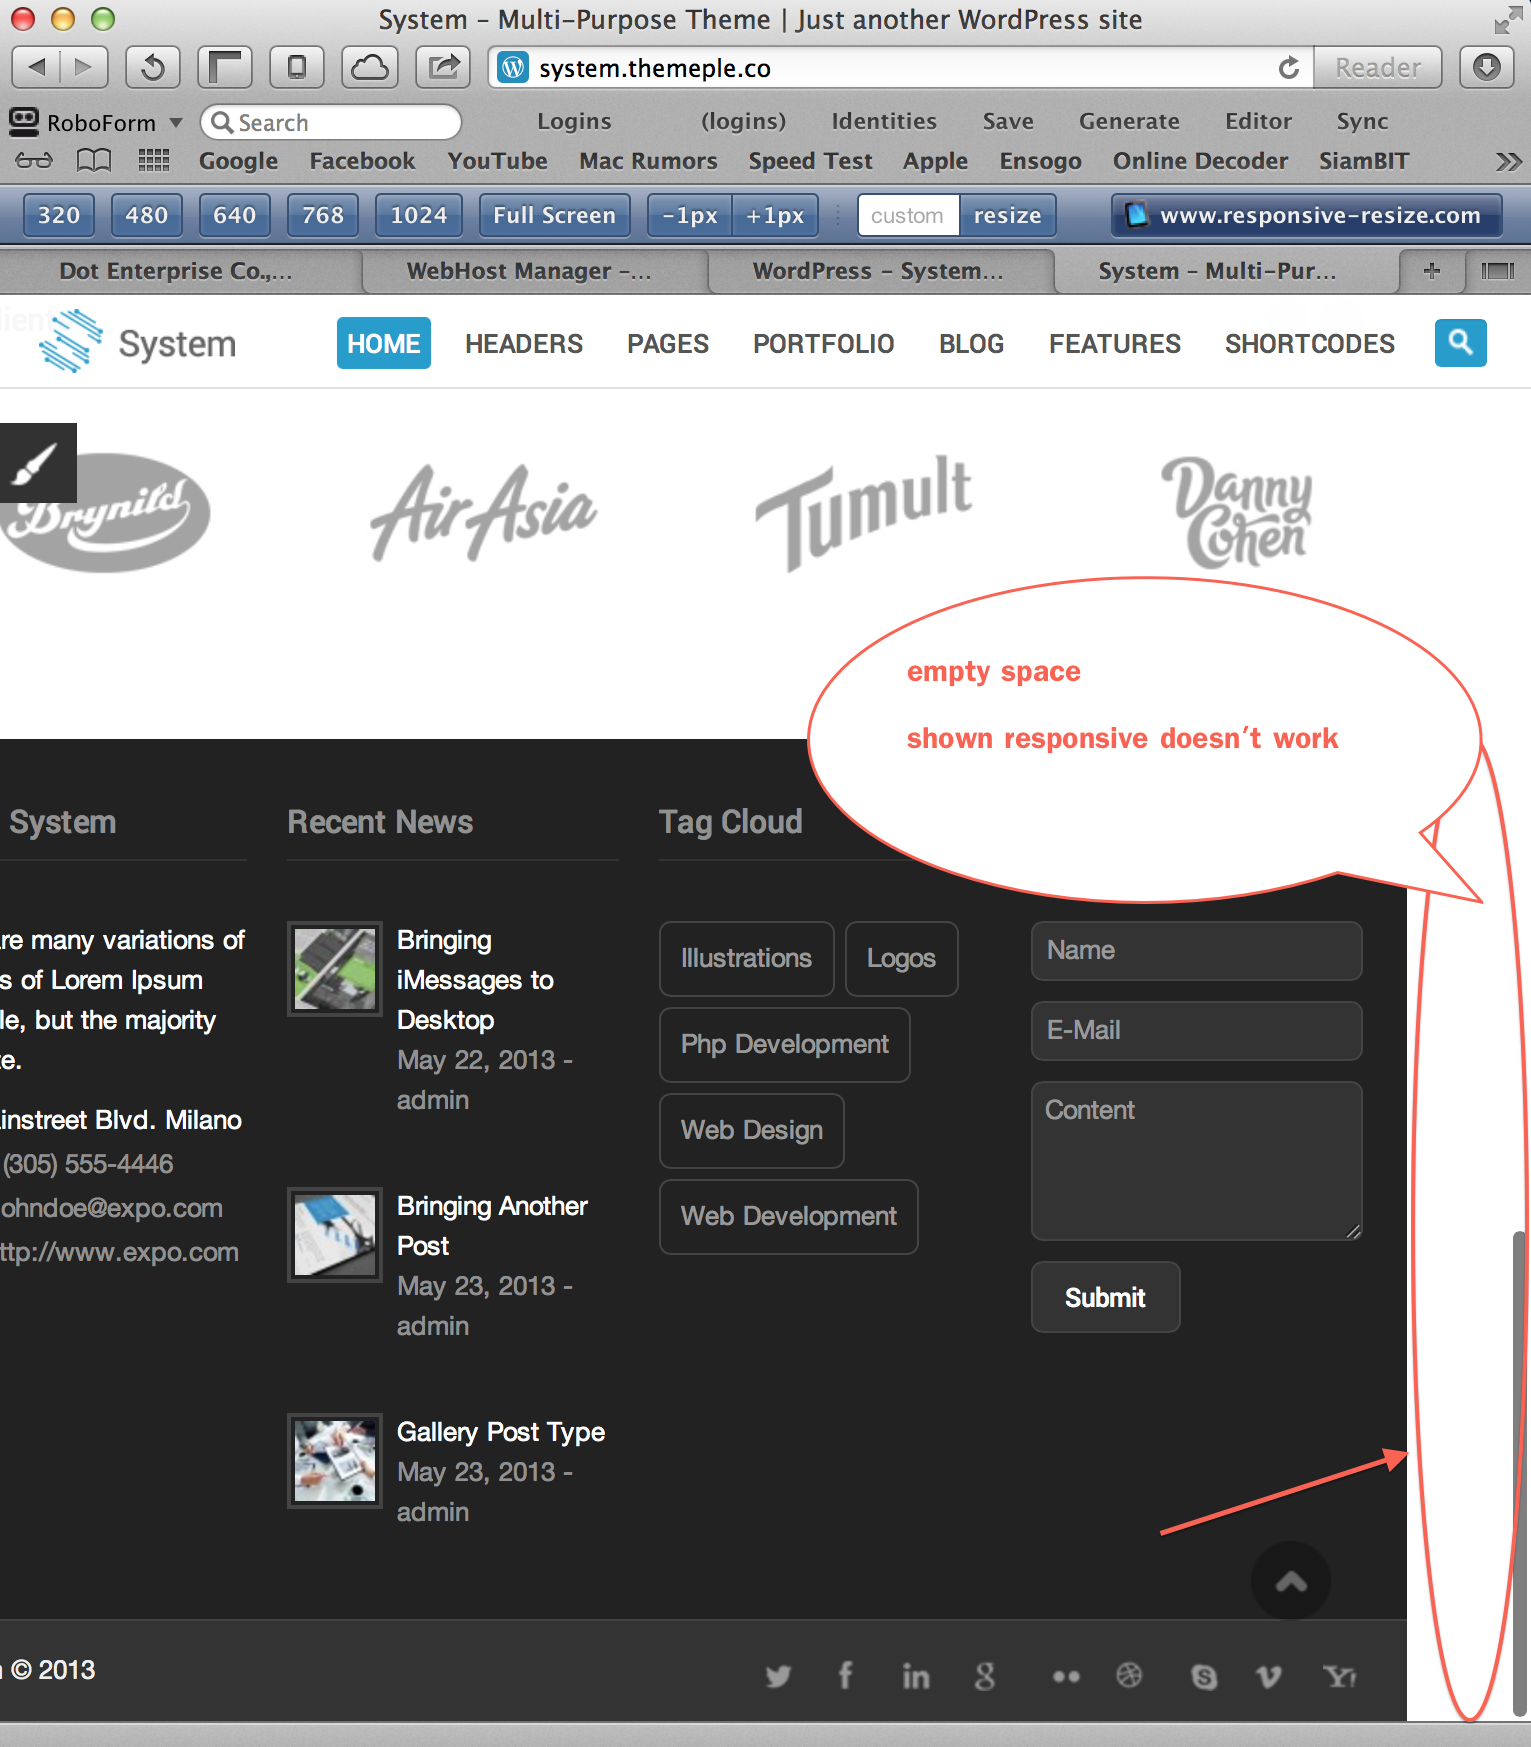Add a new tab with the plus button

click(1432, 271)
